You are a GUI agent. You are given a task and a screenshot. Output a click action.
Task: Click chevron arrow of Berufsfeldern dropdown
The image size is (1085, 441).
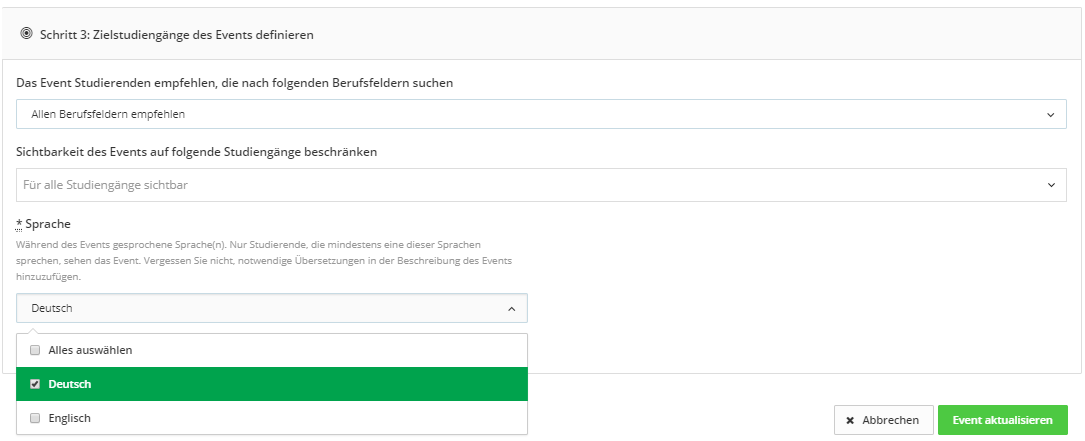pyautogui.click(x=1050, y=115)
